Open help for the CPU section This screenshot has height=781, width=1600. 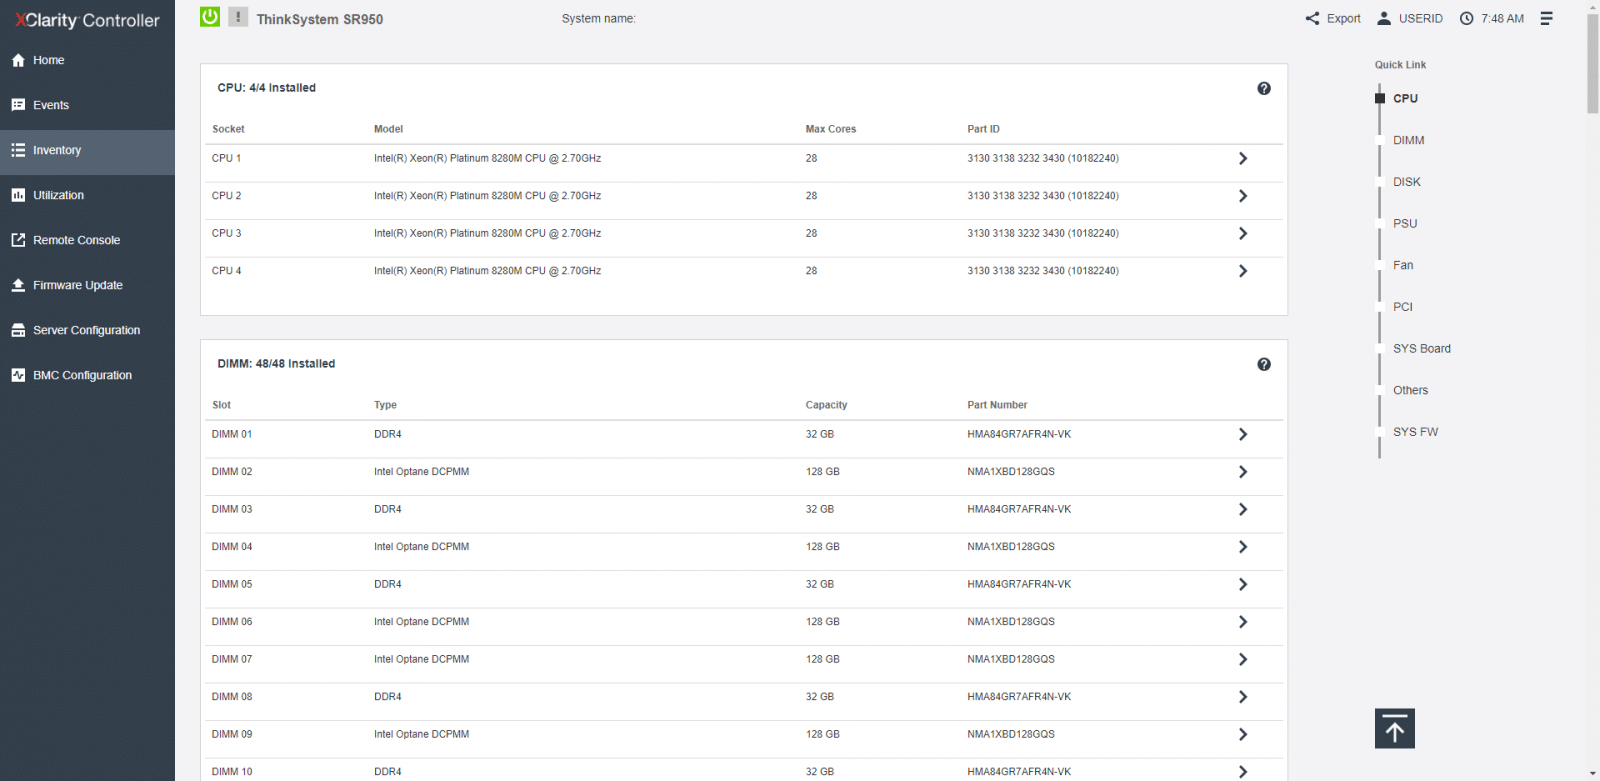(1264, 88)
